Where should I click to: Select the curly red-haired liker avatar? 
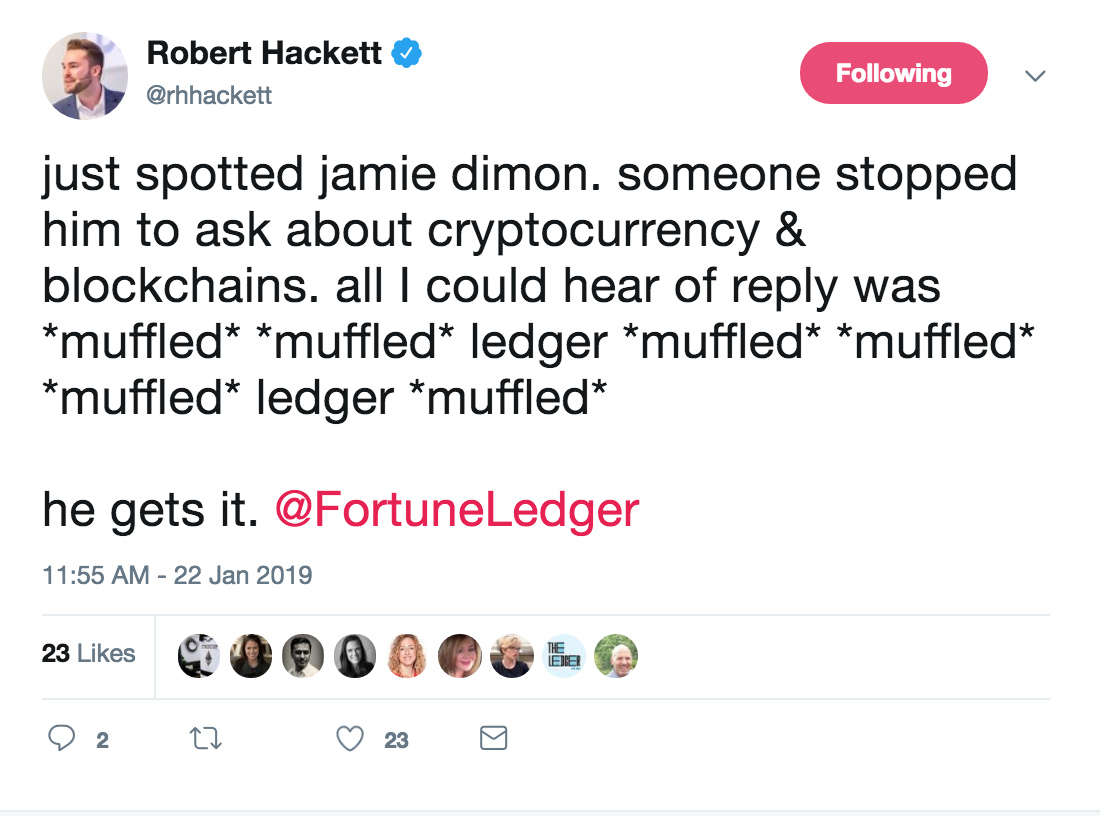(x=407, y=656)
